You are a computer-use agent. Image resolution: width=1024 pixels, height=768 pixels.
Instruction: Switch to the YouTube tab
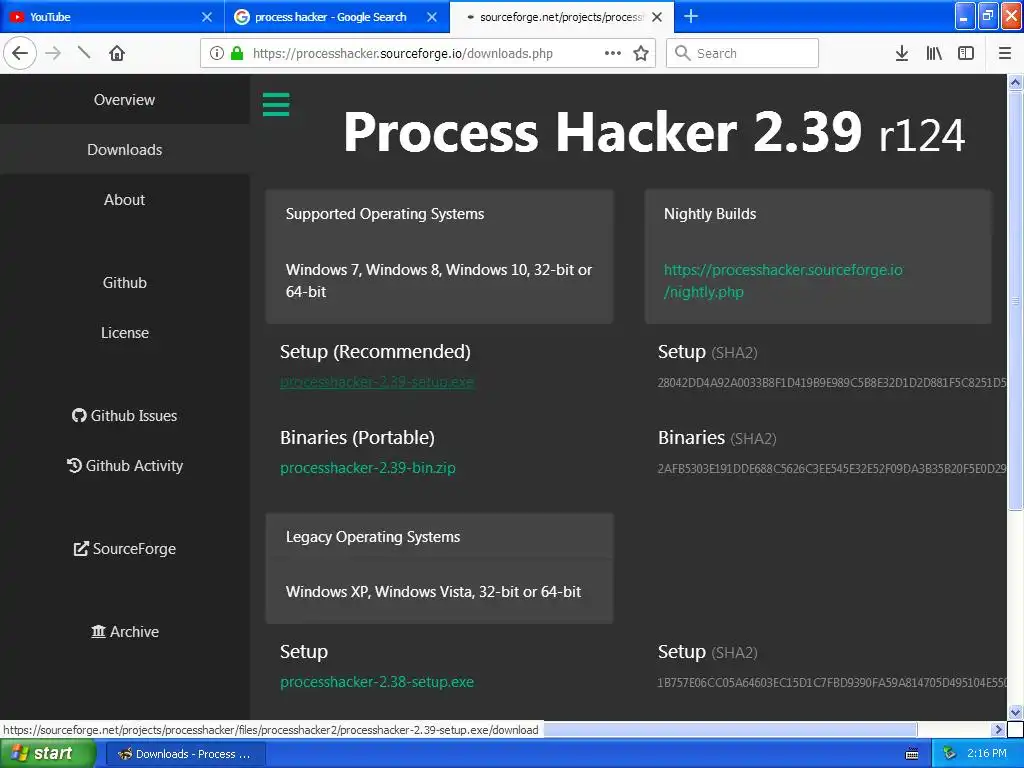[112, 17]
